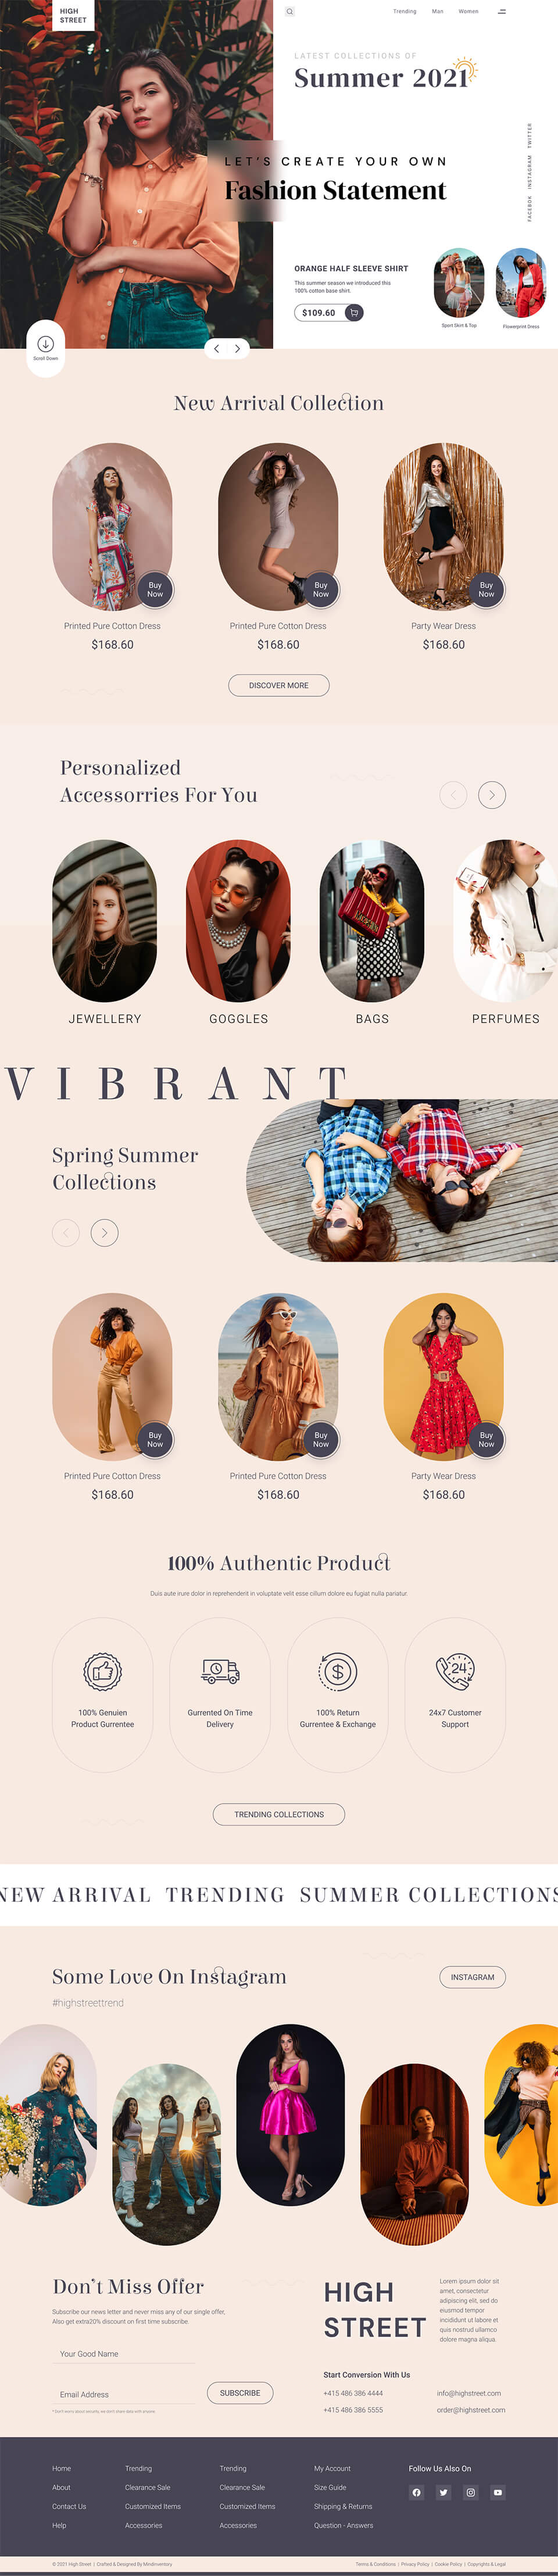
Task: Open the Instagram icon in footer
Action: click(x=471, y=2492)
